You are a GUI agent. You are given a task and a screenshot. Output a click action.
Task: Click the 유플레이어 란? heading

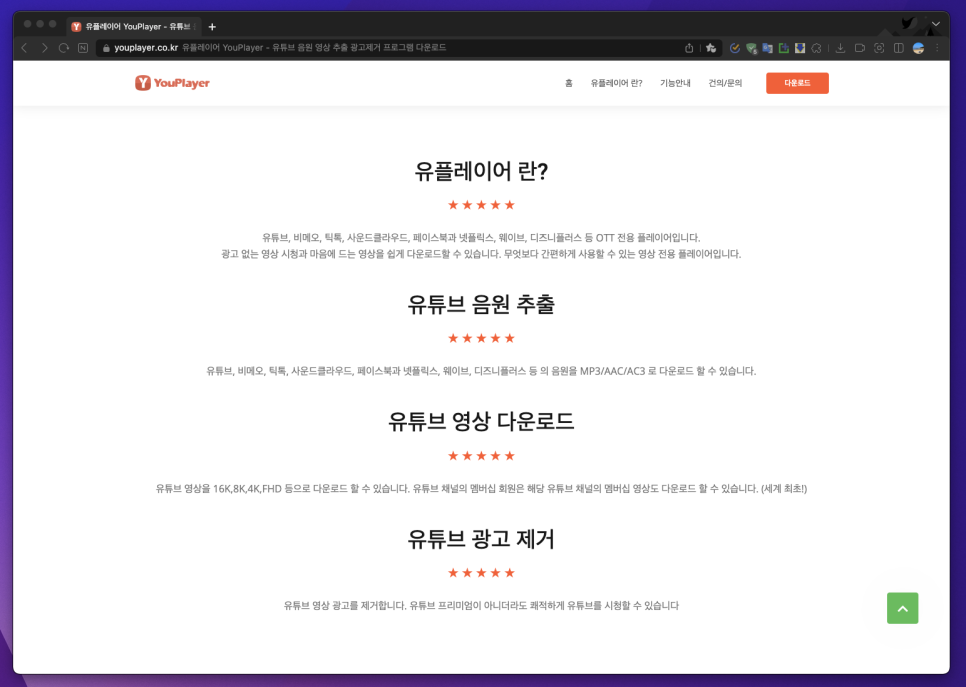tap(481, 171)
